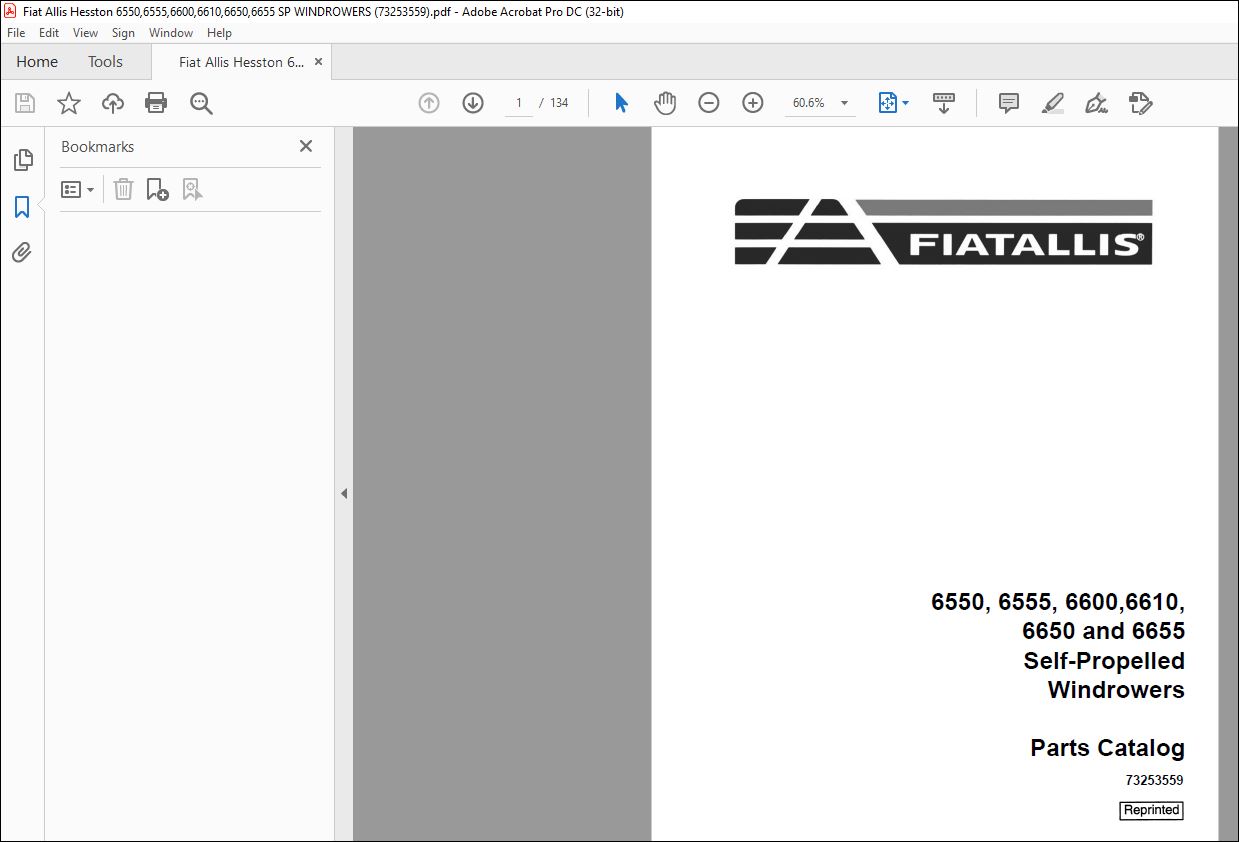Select the arrow Selection tool
The height and width of the screenshot is (842, 1239).
pos(621,103)
